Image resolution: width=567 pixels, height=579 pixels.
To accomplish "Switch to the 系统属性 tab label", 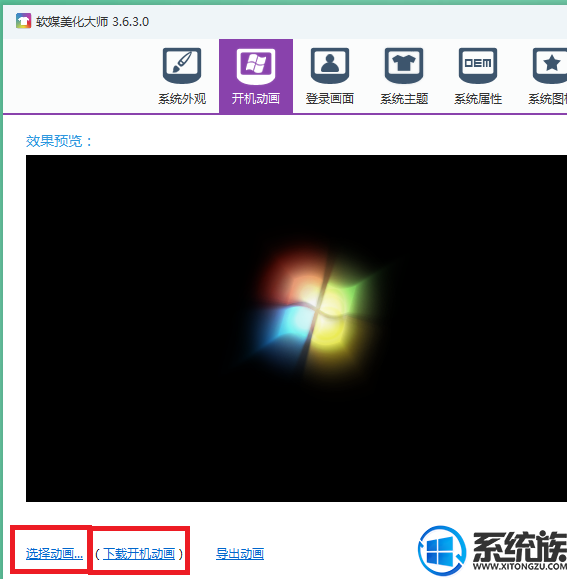I will tap(478, 99).
